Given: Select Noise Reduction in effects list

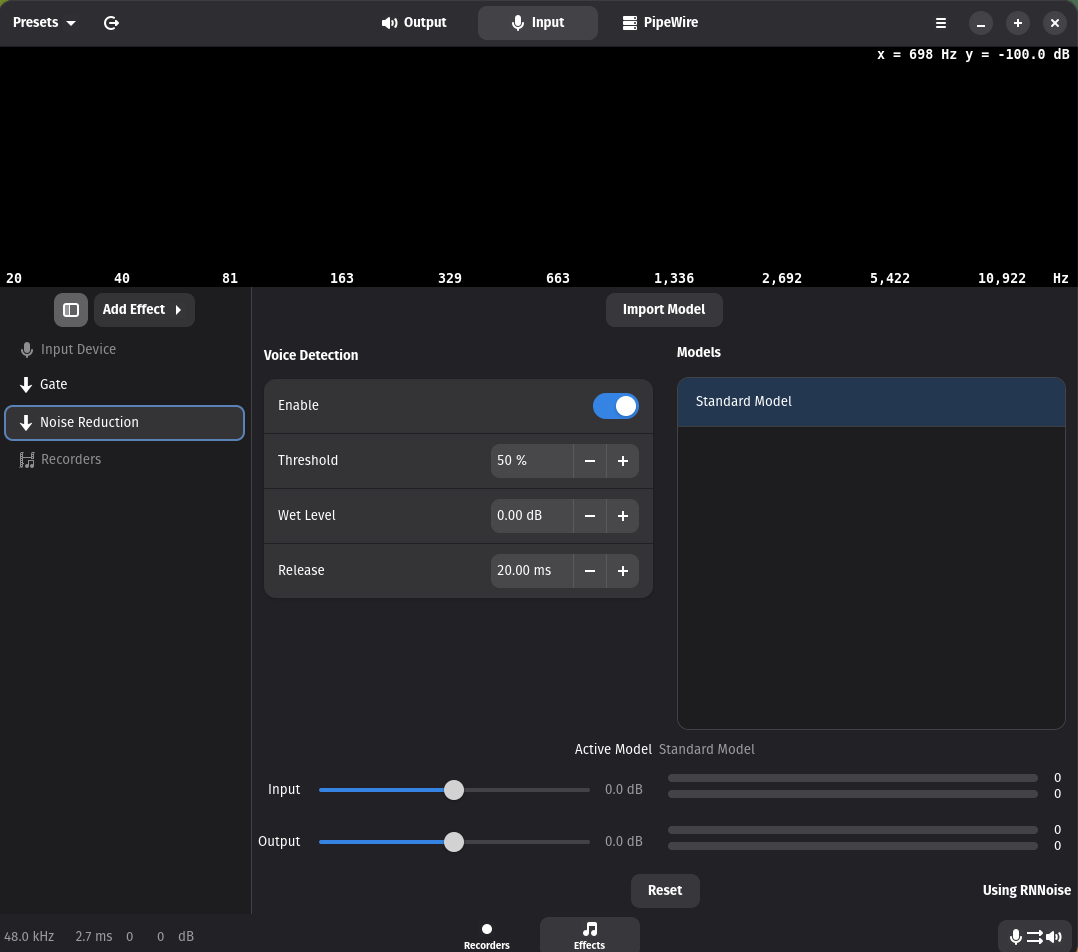Looking at the screenshot, I should pos(125,423).
